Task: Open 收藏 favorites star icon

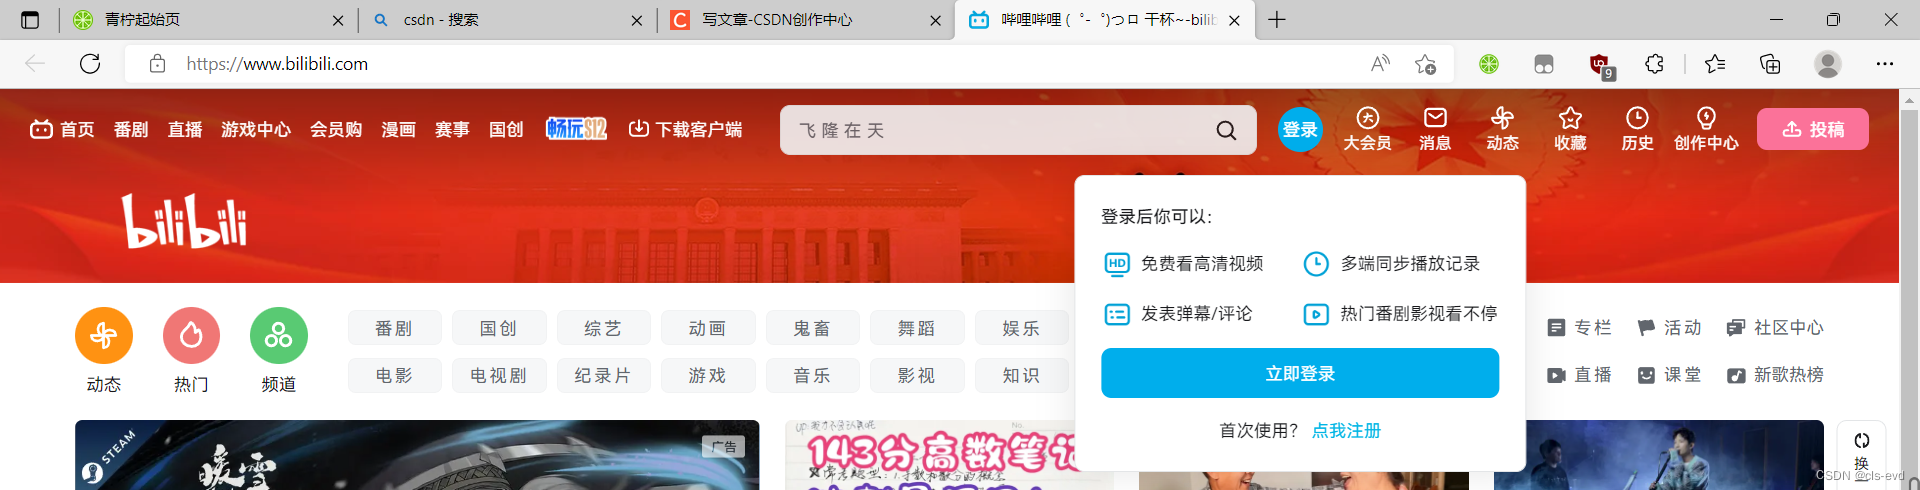Action: pos(1570,129)
